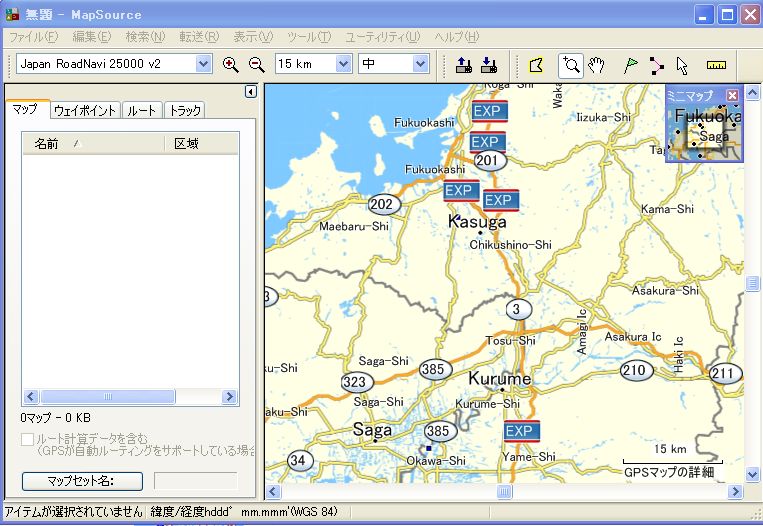Toggle include route calculation data checkbox
Viewport: 763px width, 526px height.
27,439
